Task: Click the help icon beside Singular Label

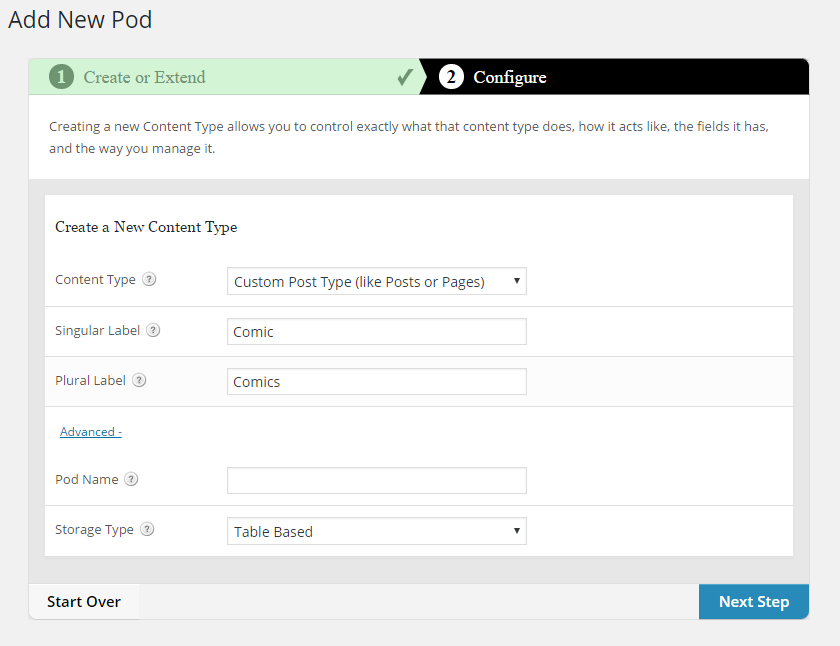Action: click(153, 330)
